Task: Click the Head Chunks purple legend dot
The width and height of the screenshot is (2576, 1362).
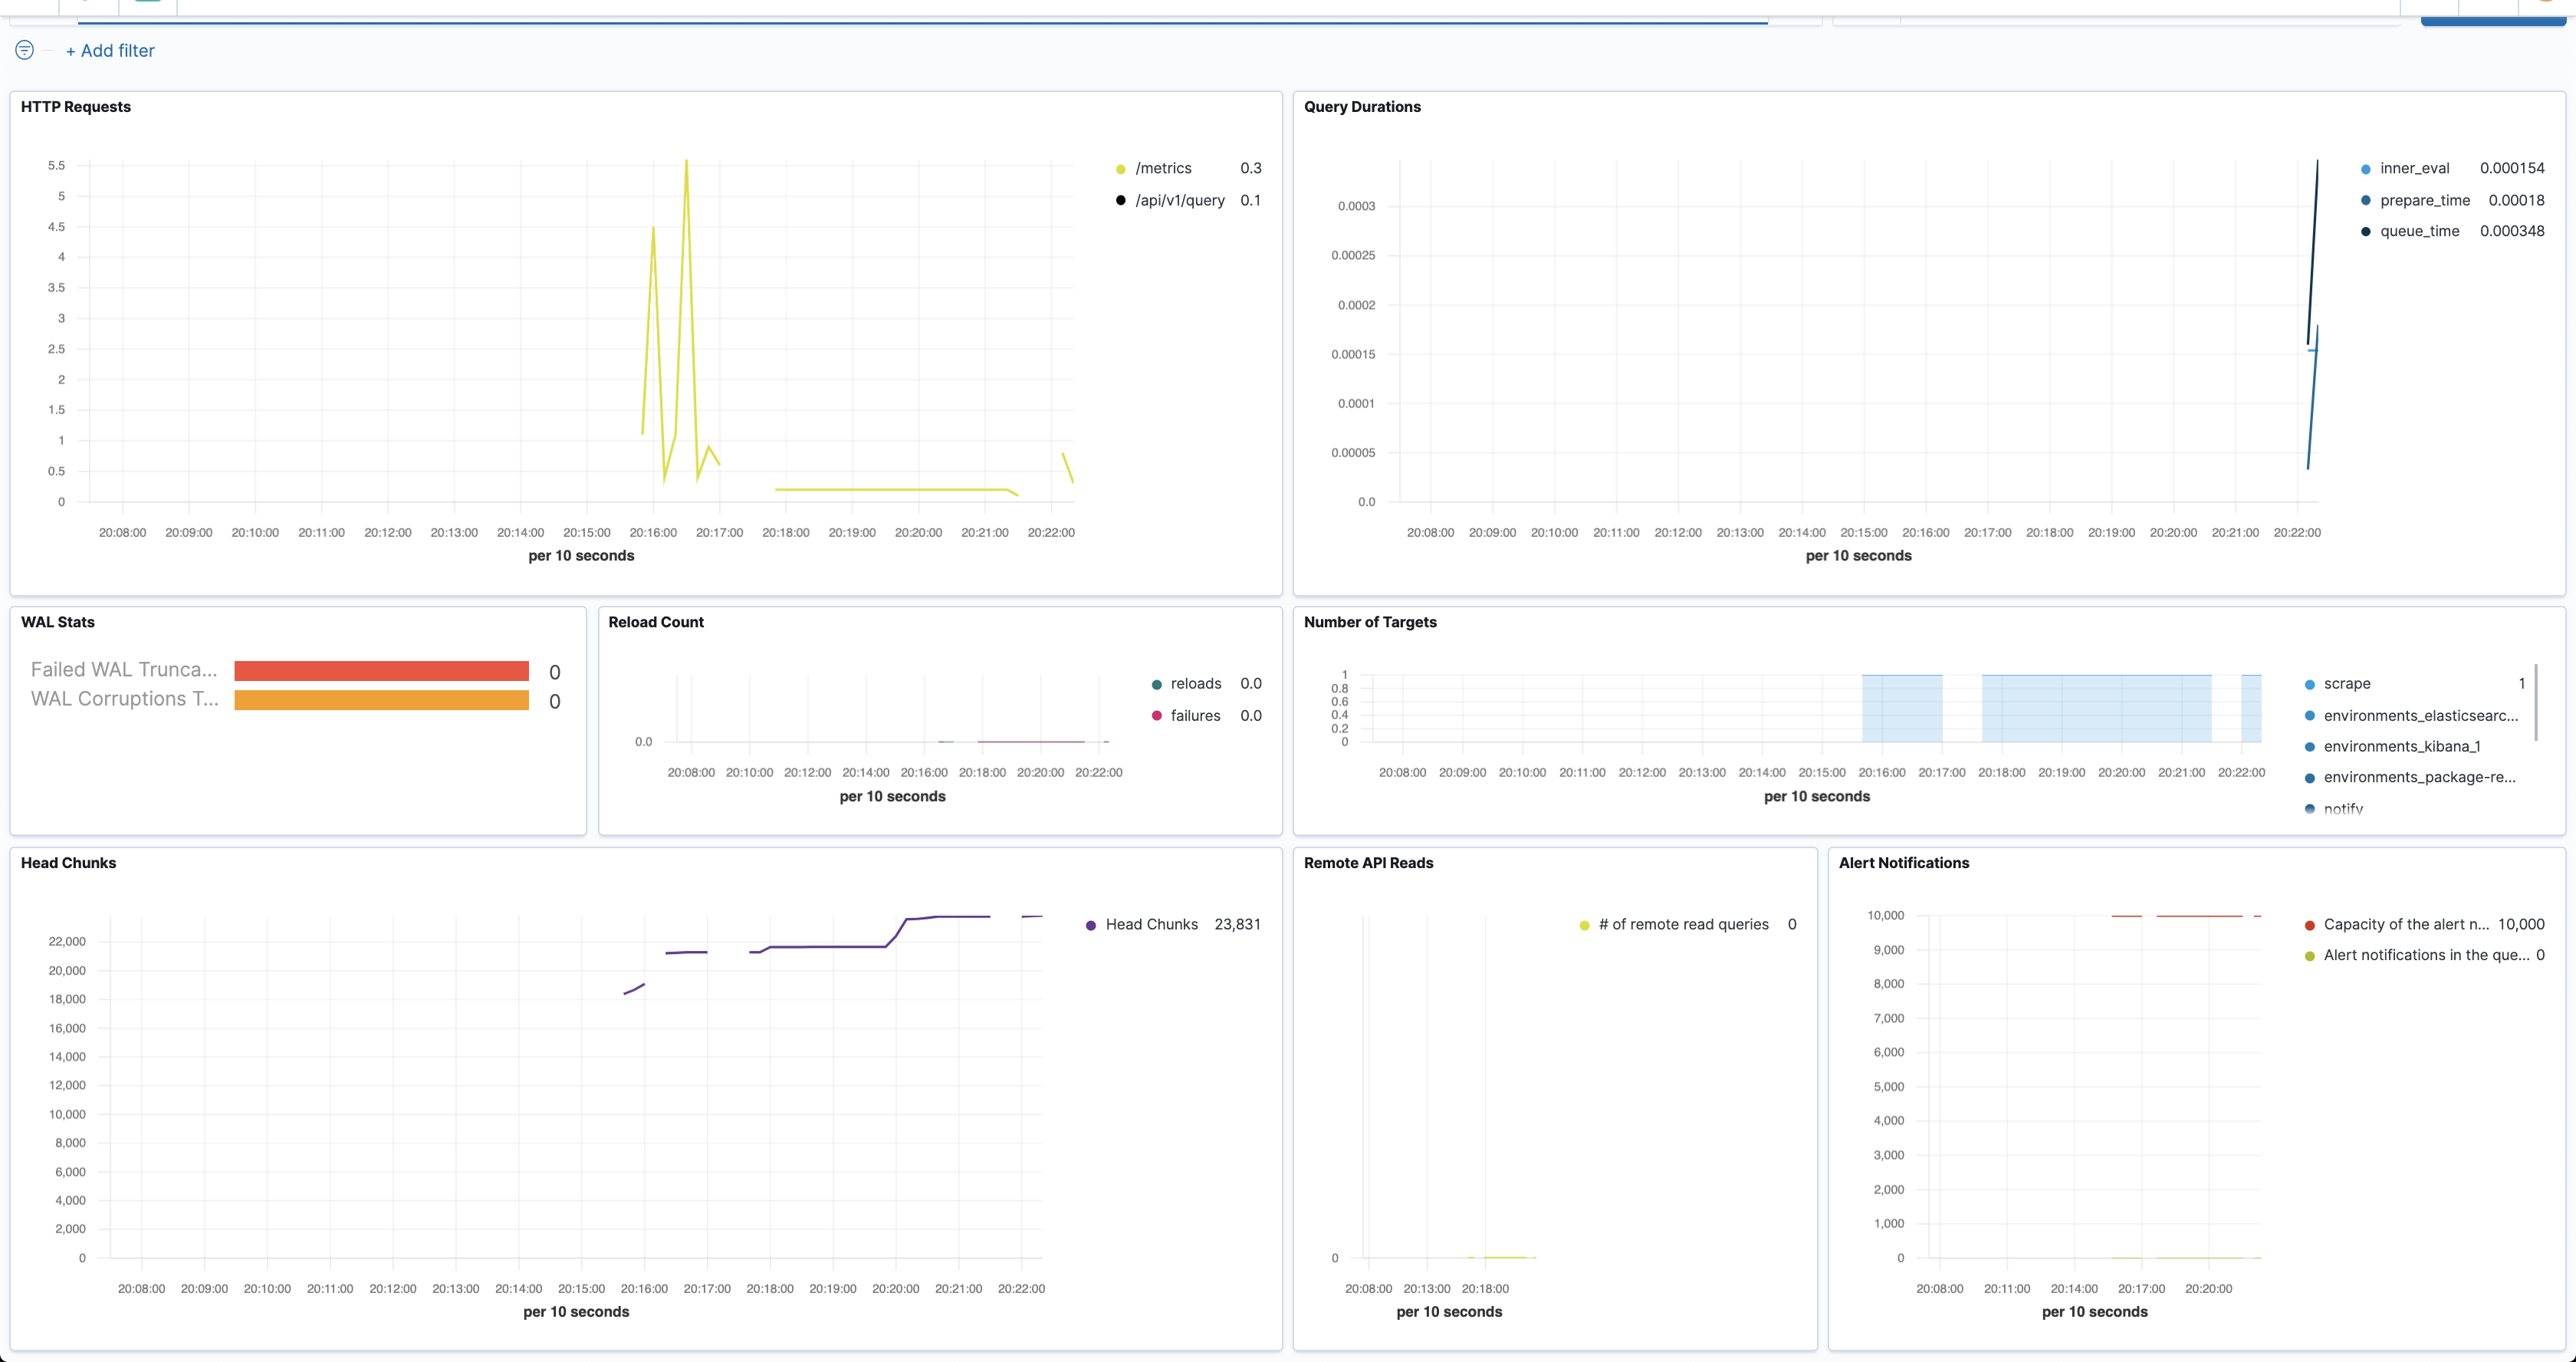Action: coord(1090,926)
